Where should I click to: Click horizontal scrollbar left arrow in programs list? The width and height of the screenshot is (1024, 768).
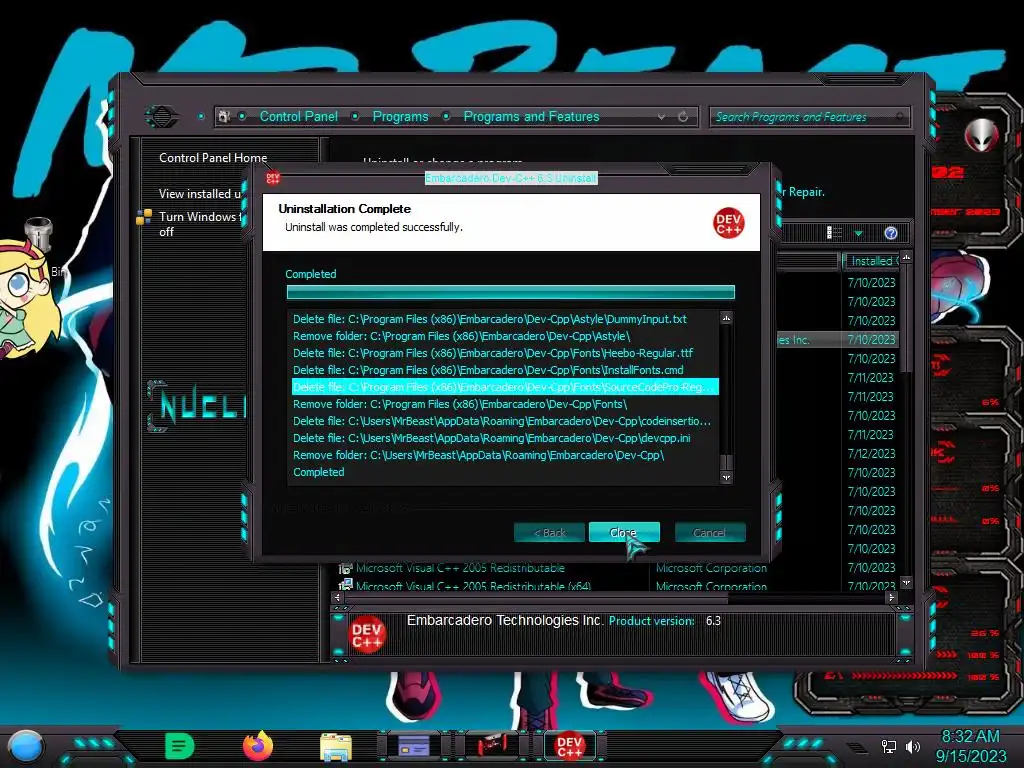337,598
